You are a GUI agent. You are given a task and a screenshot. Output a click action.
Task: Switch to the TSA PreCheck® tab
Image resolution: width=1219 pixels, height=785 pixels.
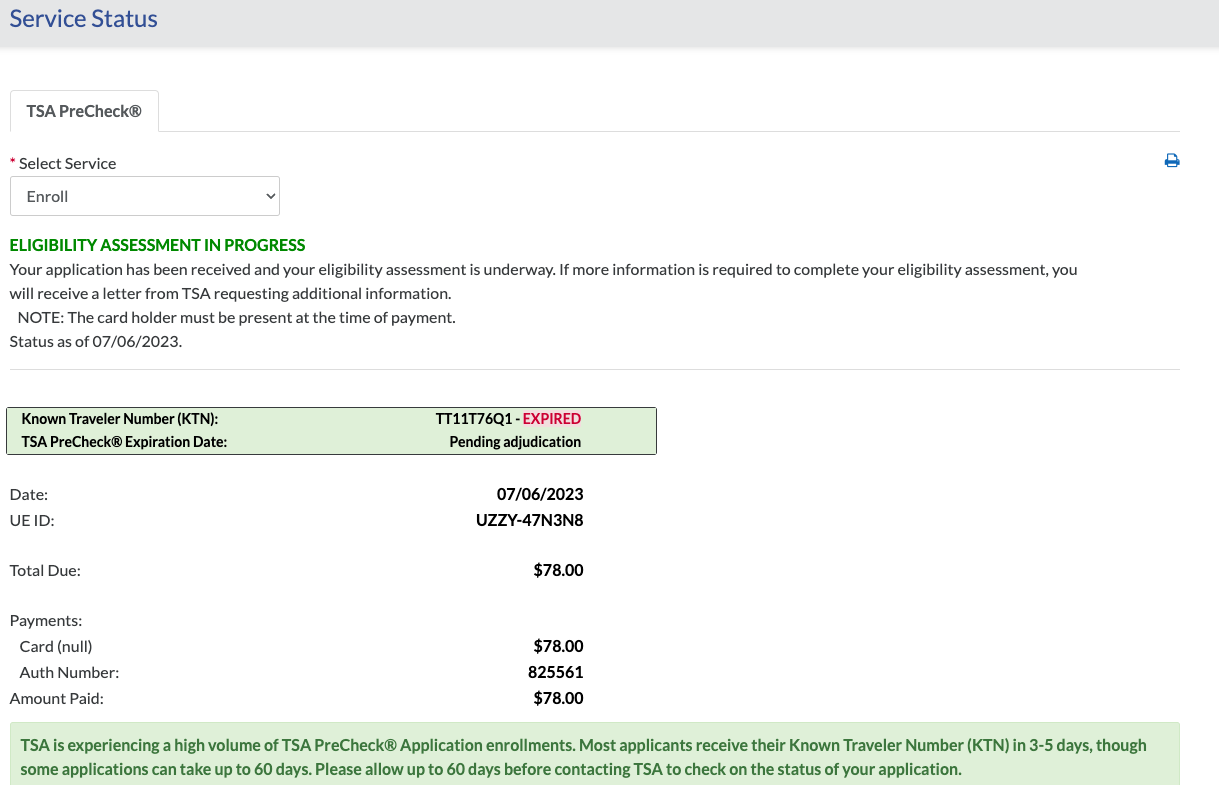(84, 112)
